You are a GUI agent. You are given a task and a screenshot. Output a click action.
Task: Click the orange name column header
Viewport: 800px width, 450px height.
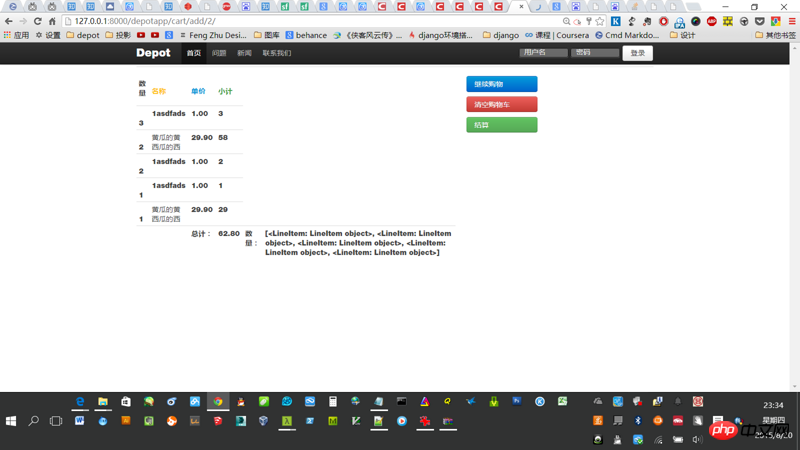[x=159, y=91]
